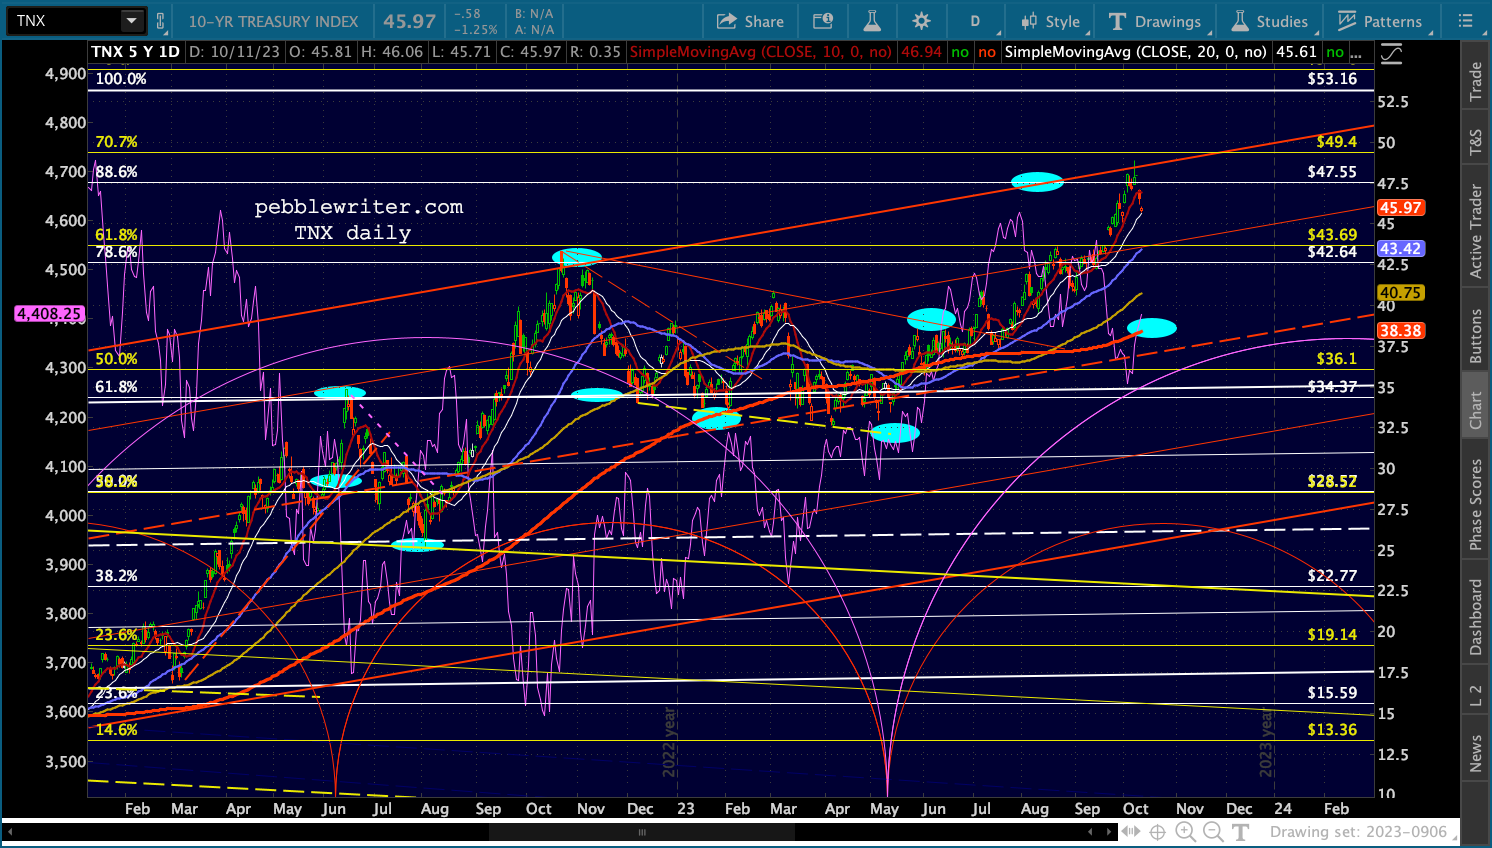Click the 43.42 blue price bubble

click(x=1400, y=249)
